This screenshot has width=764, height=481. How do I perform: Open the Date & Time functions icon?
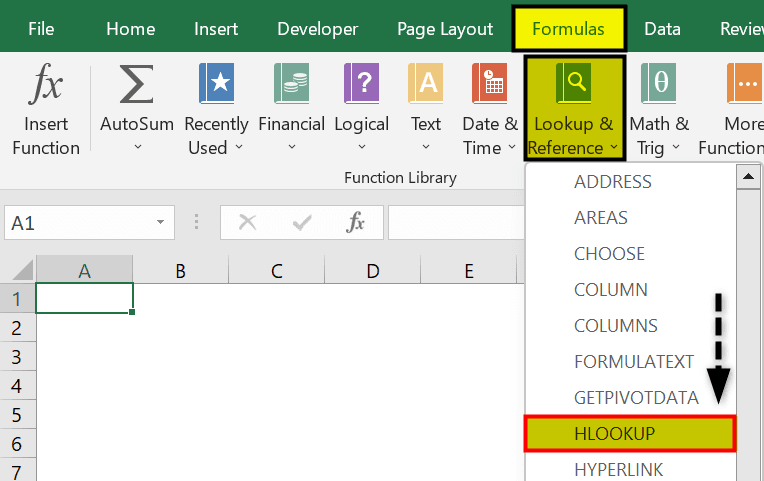(x=490, y=83)
